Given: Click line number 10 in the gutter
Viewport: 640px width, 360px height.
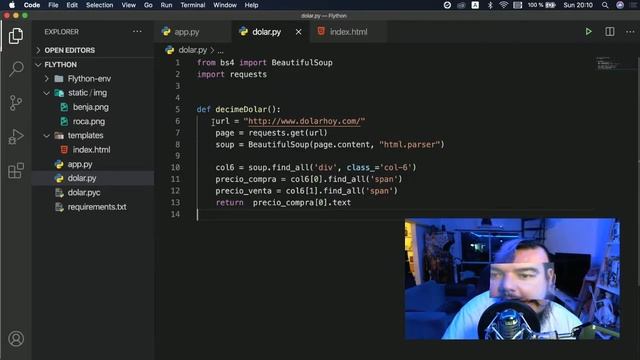Looking at the screenshot, I should (175, 167).
